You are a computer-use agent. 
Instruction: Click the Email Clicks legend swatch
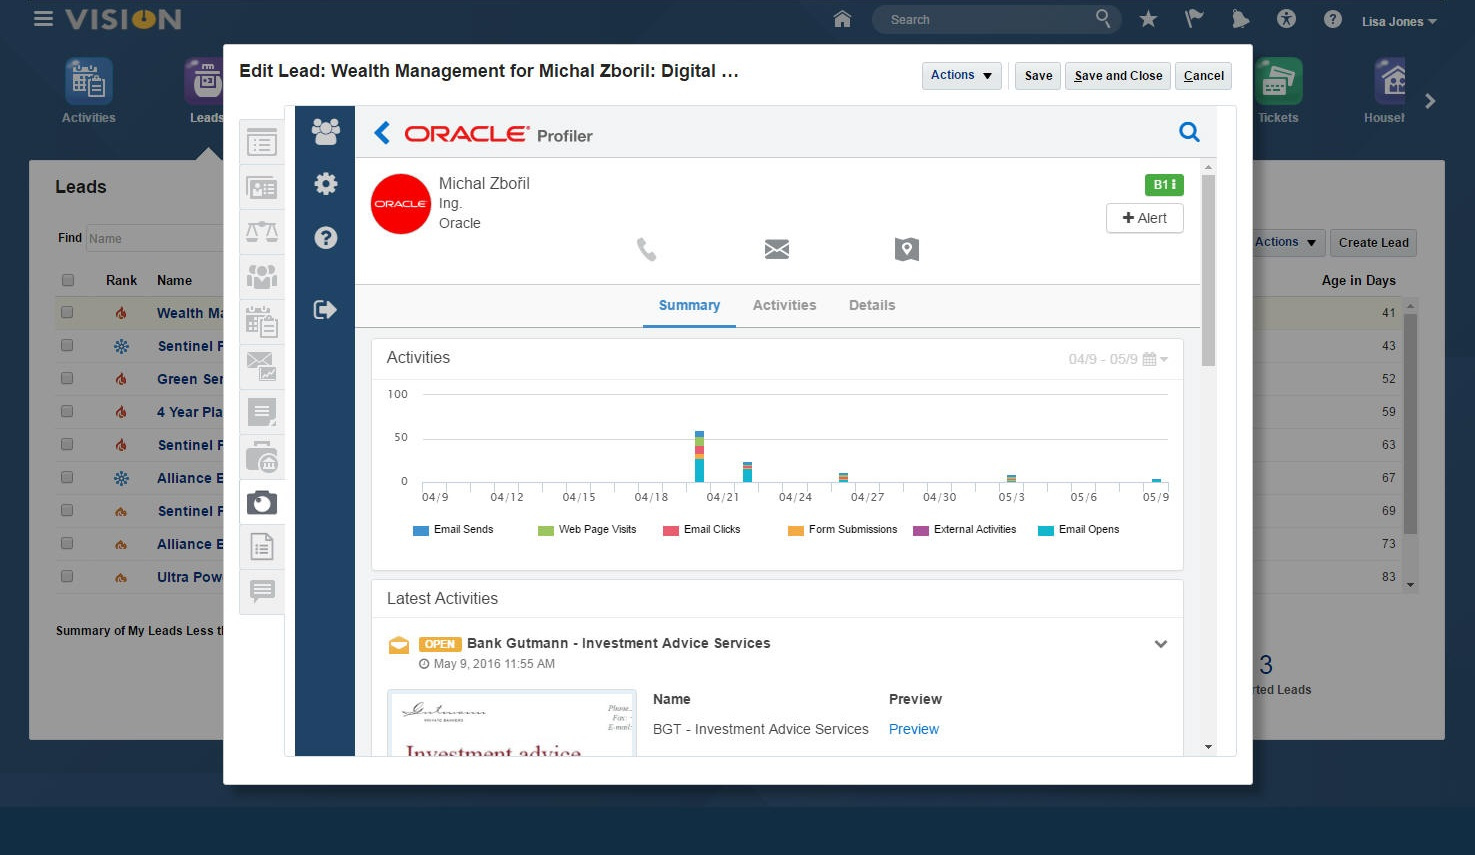click(671, 531)
